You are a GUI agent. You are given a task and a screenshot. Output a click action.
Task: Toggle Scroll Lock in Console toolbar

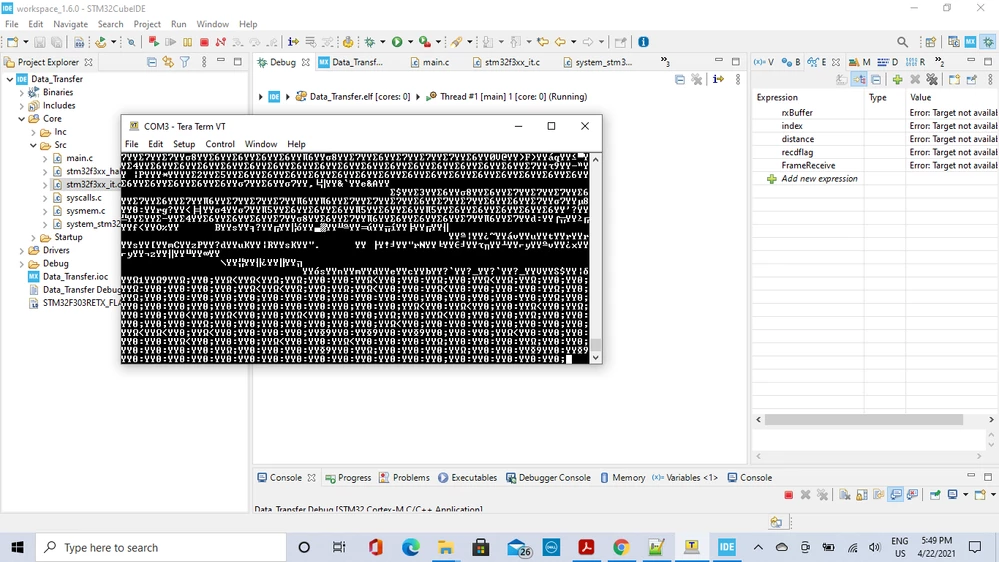[x=862, y=495]
